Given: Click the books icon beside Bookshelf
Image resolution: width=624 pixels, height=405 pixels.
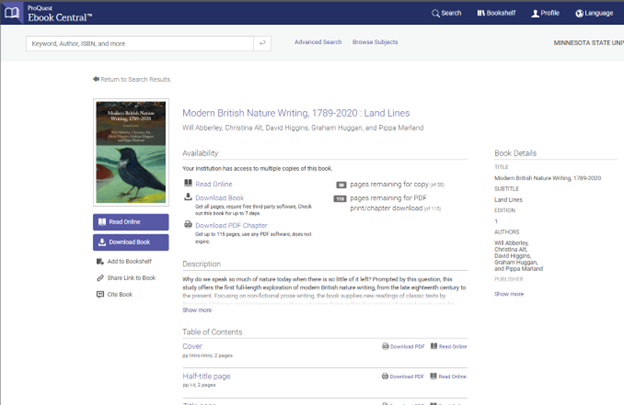Looking at the screenshot, I should pyautogui.click(x=481, y=13).
